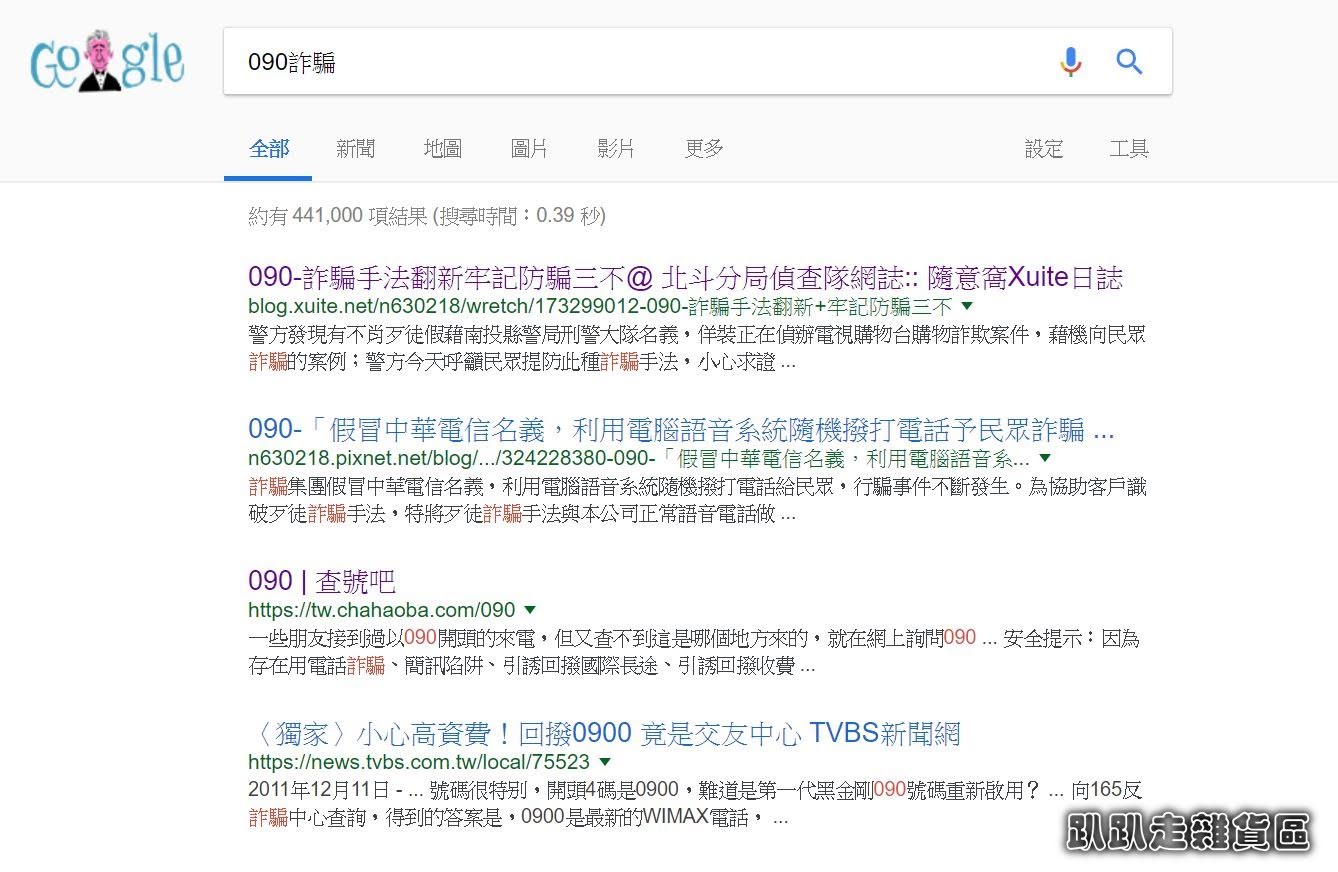The width and height of the screenshot is (1338, 872).
Task: Click the 約有 441,000 項結果 stats text
Action: point(427,216)
